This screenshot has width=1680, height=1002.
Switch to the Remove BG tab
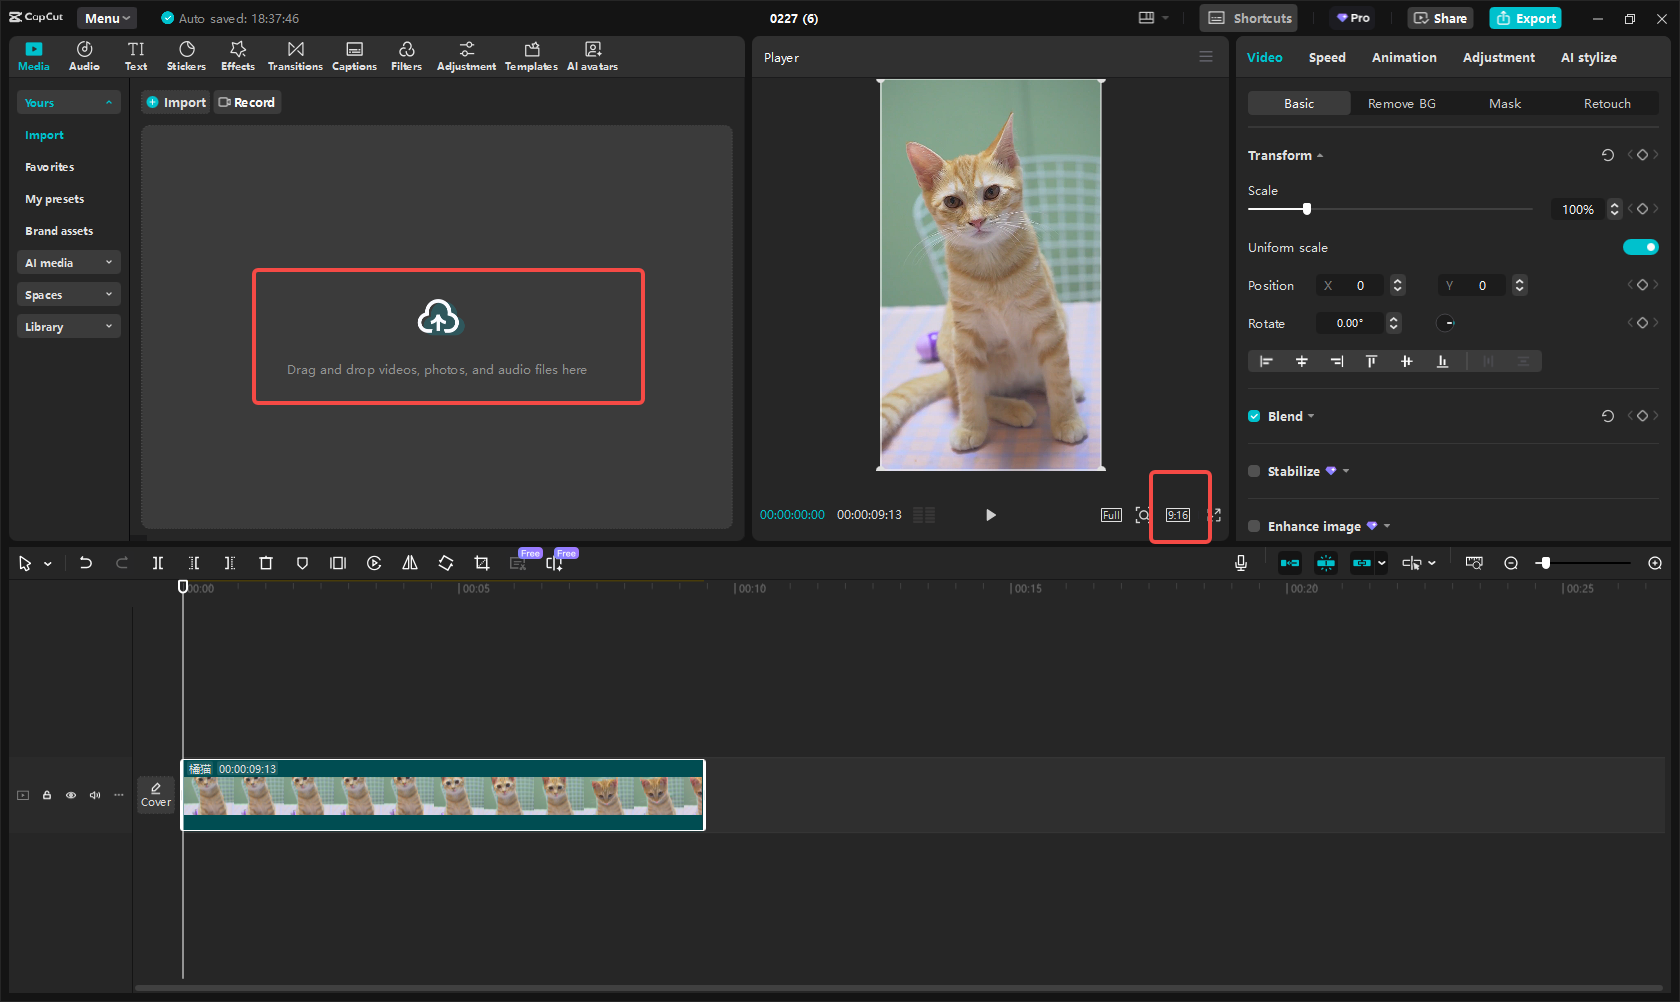(x=1401, y=103)
